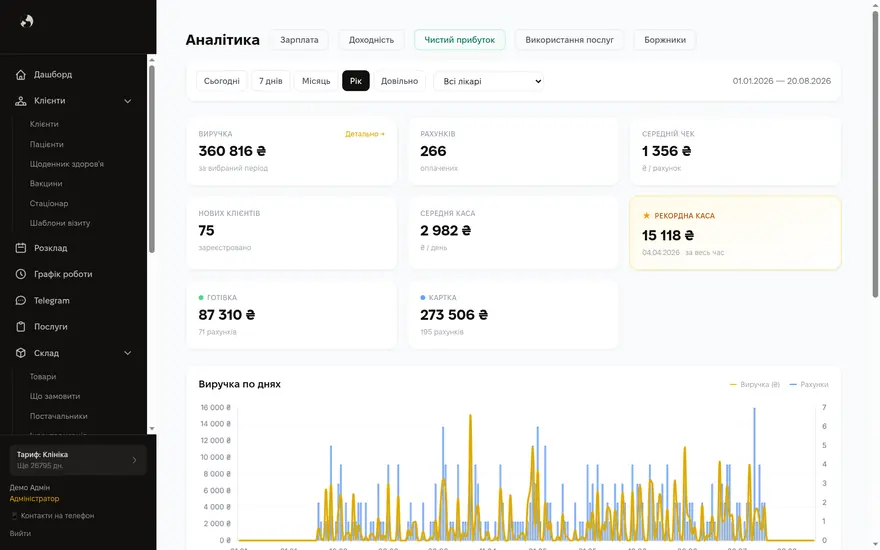Click the Тариф: Клініка plan card
This screenshot has width=880, height=550.
pos(78,460)
